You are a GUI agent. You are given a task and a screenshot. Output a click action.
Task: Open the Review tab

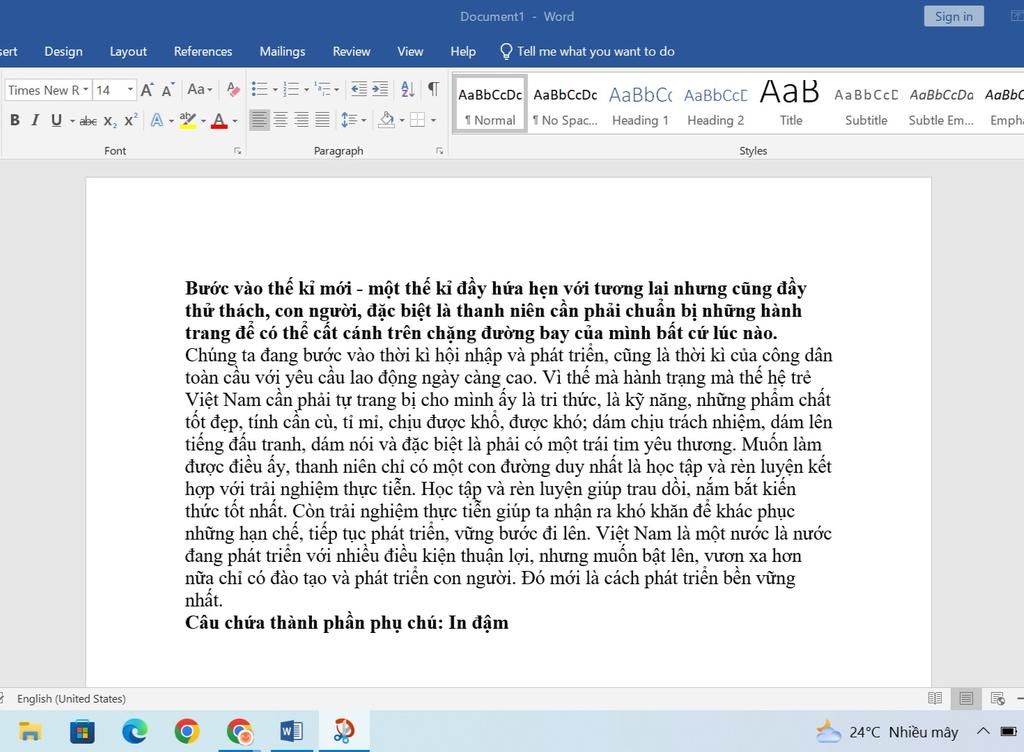[351, 52]
